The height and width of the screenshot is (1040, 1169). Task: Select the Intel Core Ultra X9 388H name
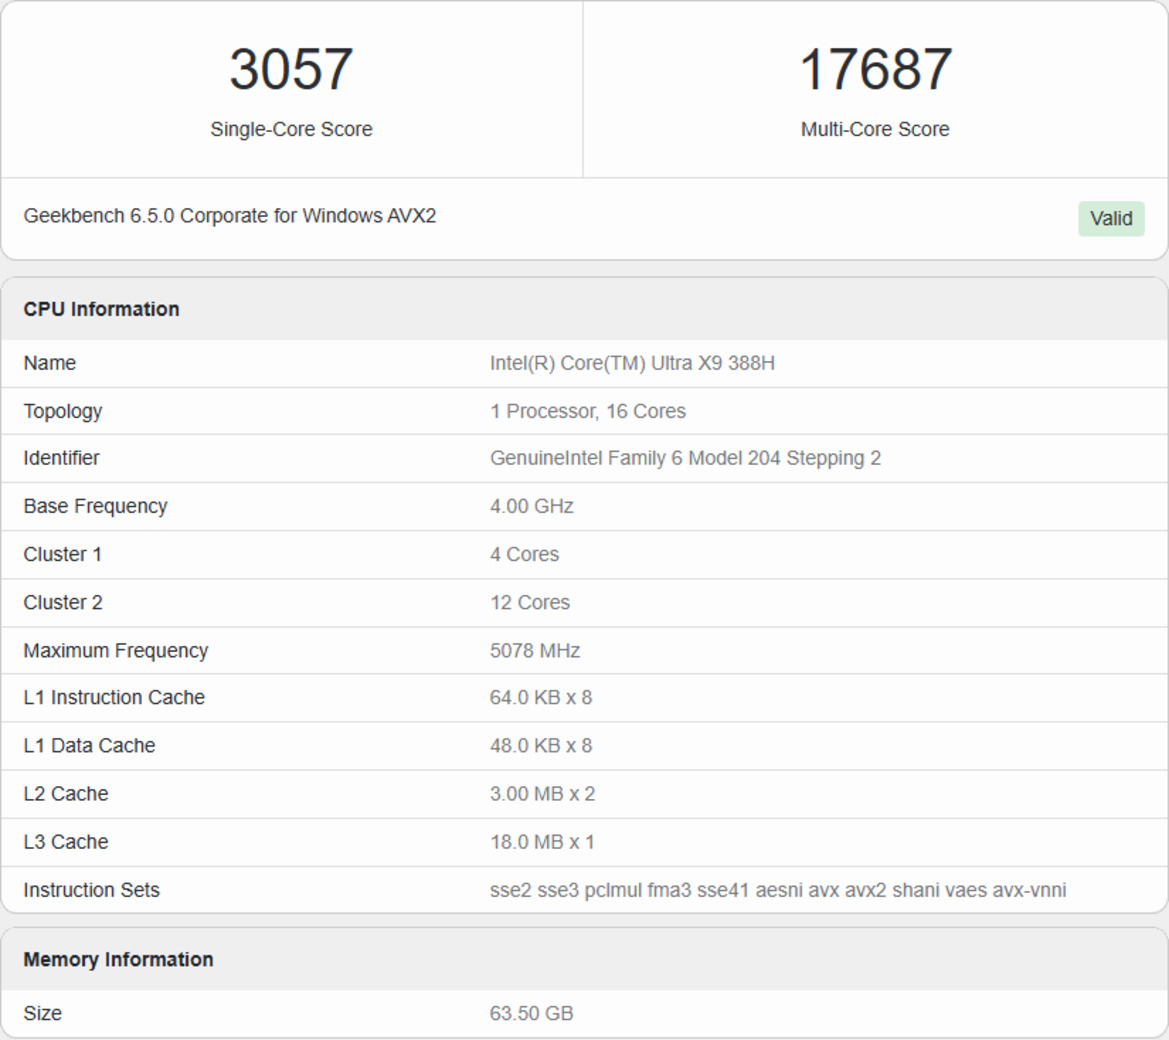coord(632,363)
